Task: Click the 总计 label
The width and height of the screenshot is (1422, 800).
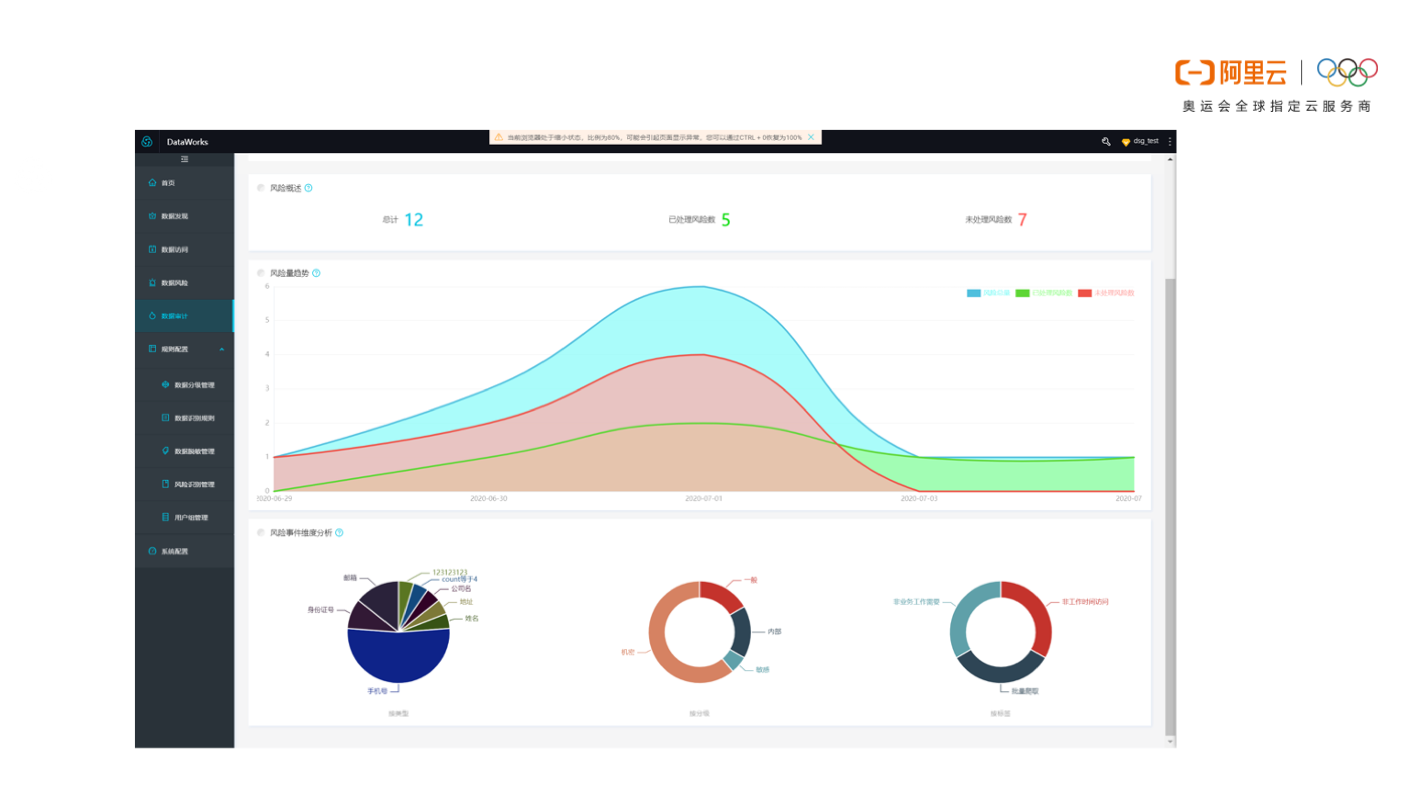Action: pos(390,220)
